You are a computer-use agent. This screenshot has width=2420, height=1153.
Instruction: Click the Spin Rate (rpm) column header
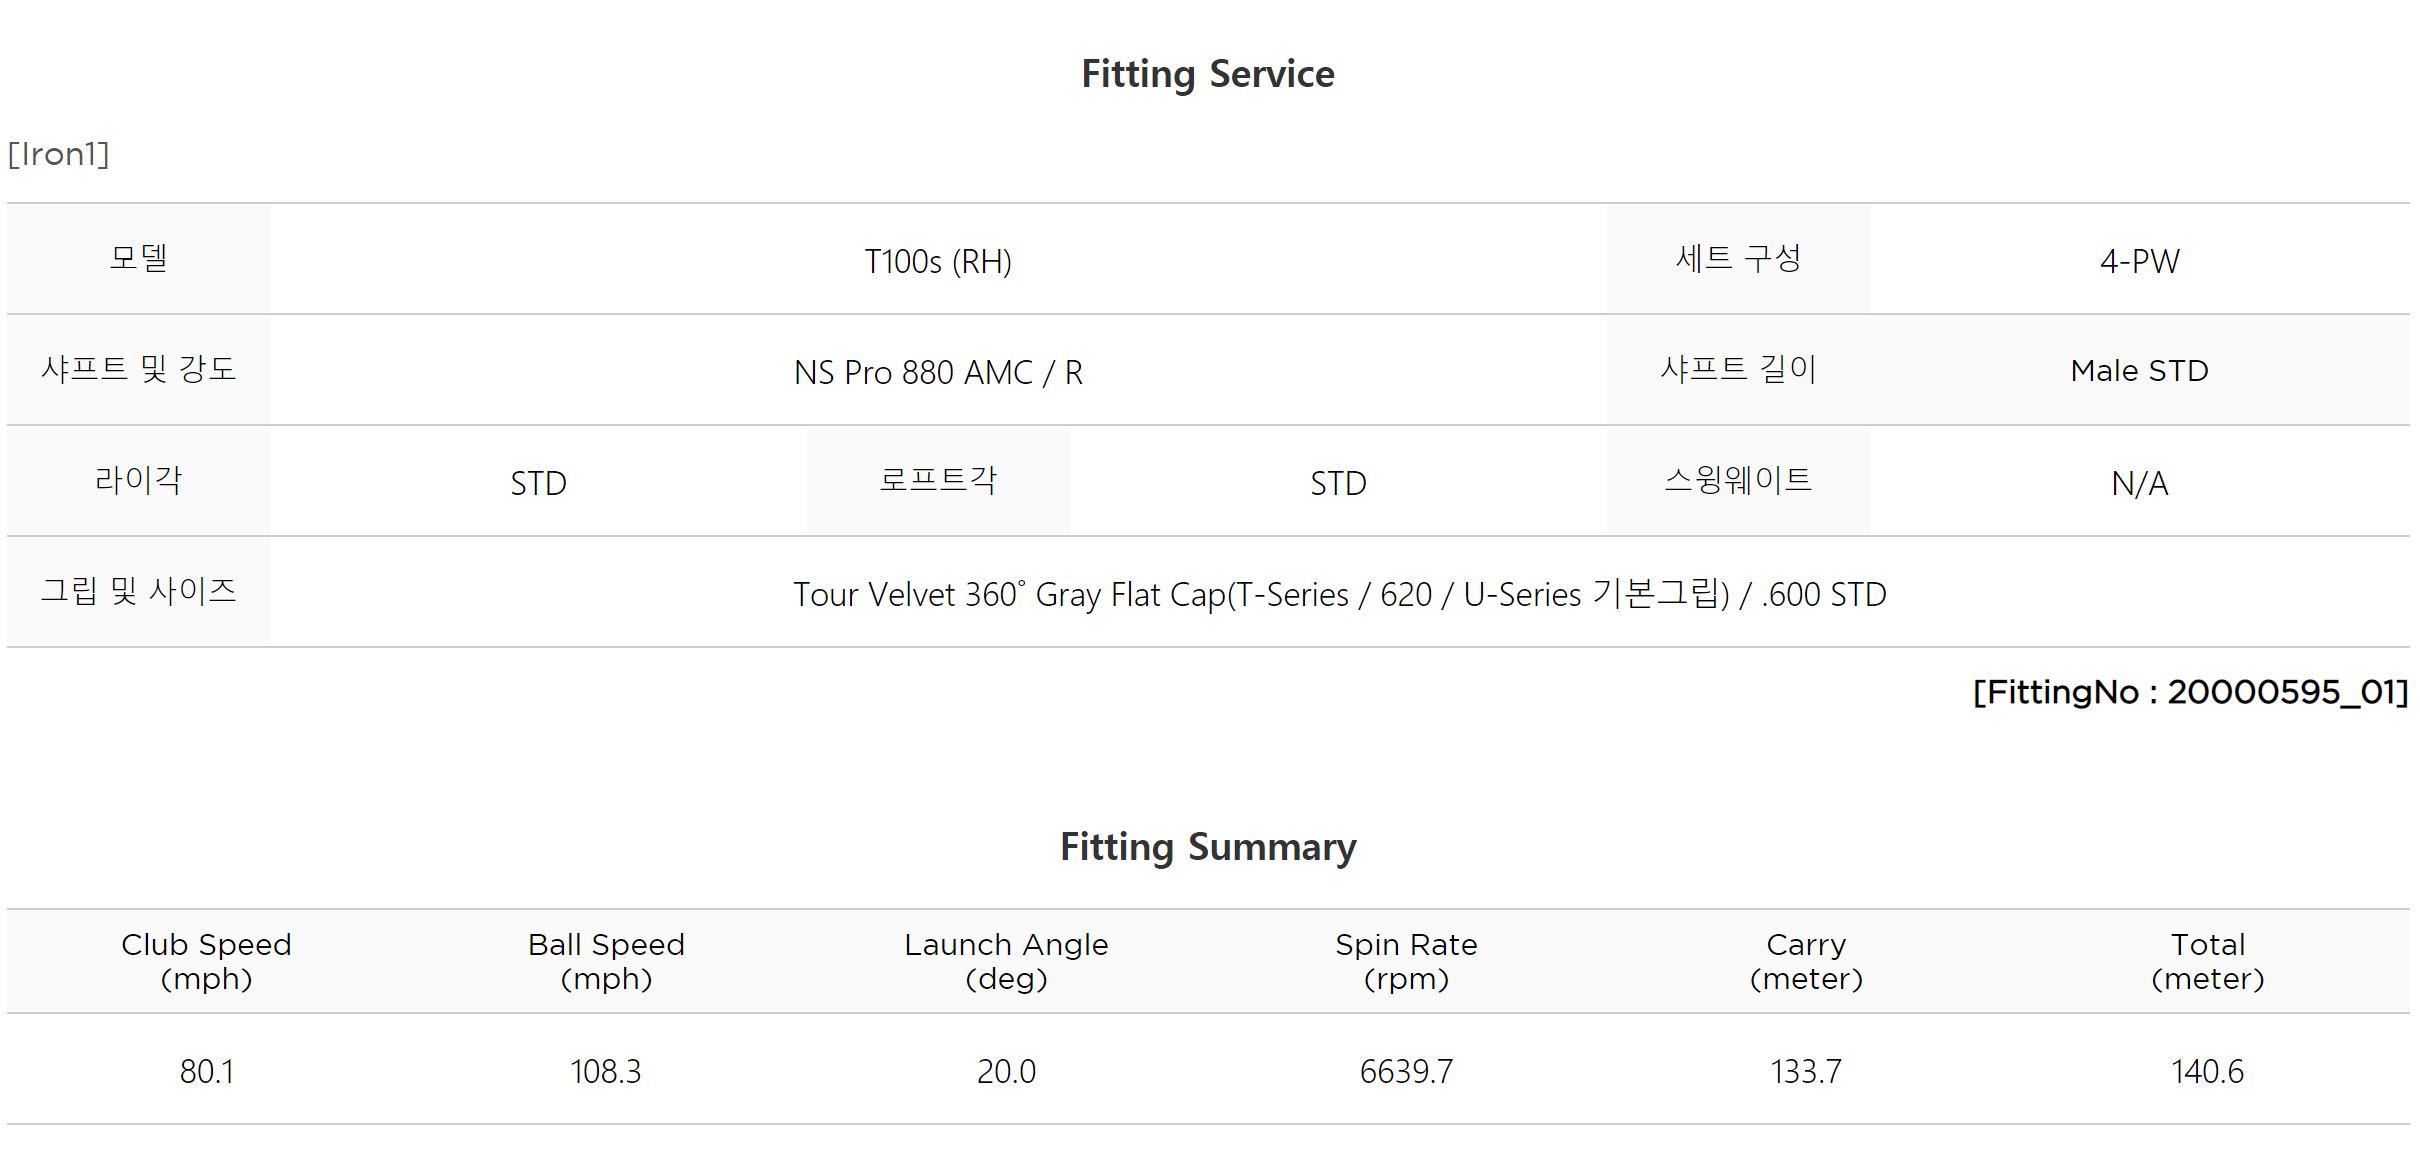tap(1406, 961)
